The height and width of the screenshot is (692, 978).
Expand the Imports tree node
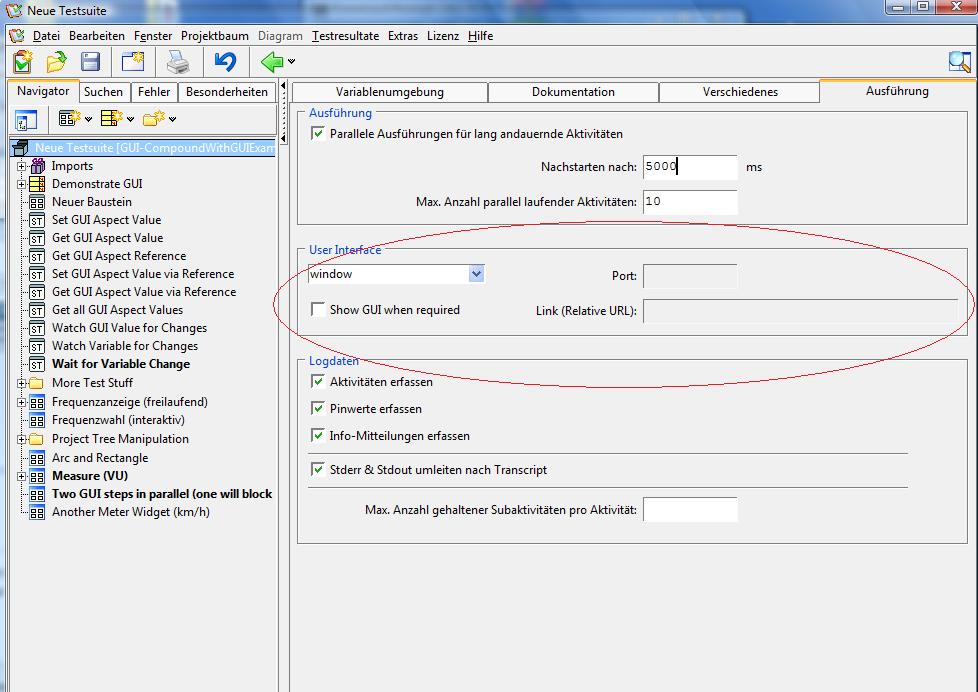tap(21, 166)
